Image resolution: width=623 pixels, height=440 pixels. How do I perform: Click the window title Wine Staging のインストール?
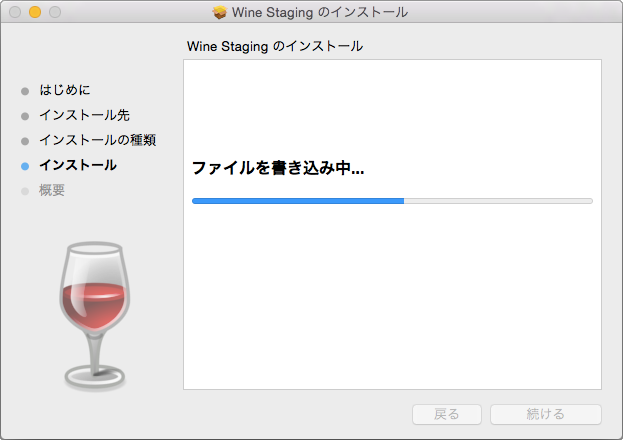(320, 12)
